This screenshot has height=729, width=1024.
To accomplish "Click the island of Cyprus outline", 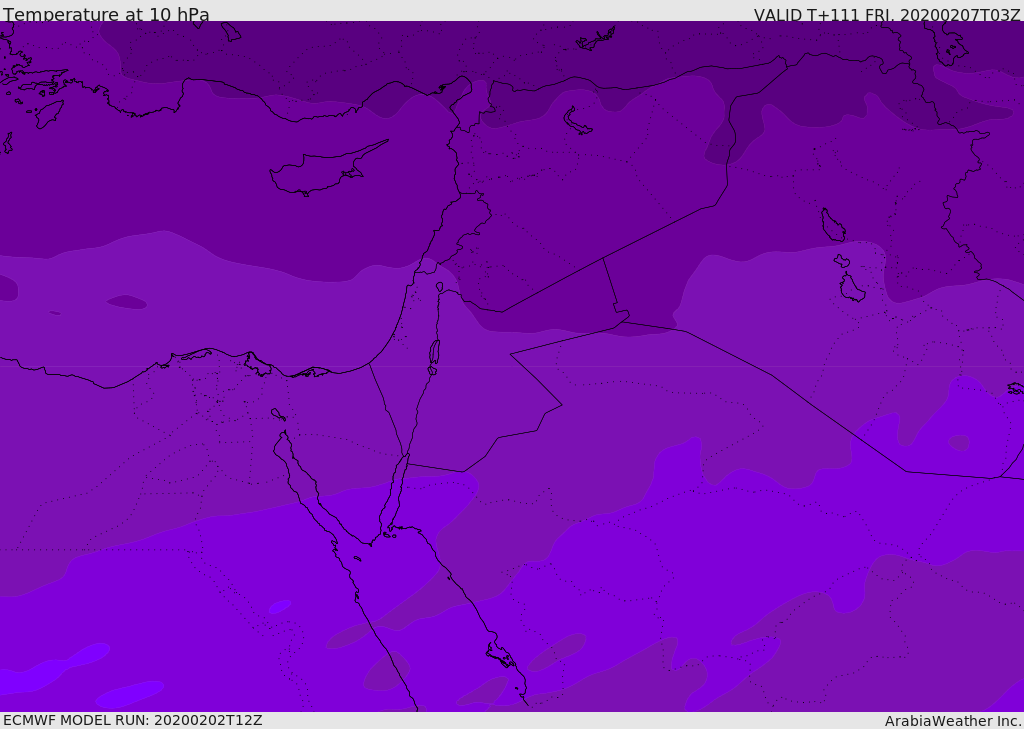I will coord(328,168).
